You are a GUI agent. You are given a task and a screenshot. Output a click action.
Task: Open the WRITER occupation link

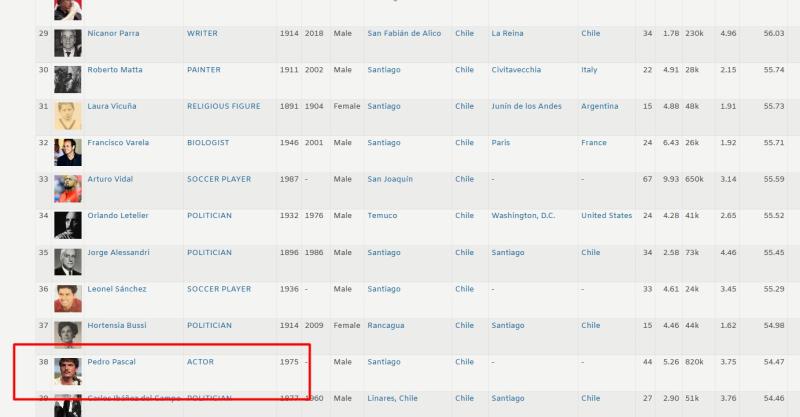point(203,33)
